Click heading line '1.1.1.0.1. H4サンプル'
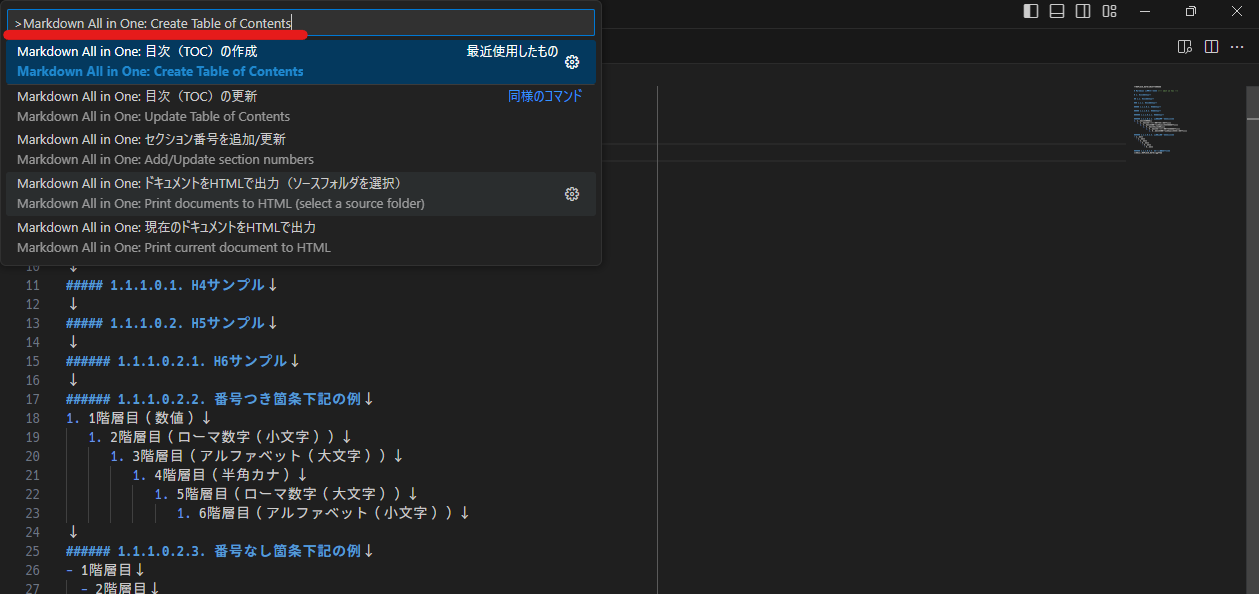 (172, 285)
